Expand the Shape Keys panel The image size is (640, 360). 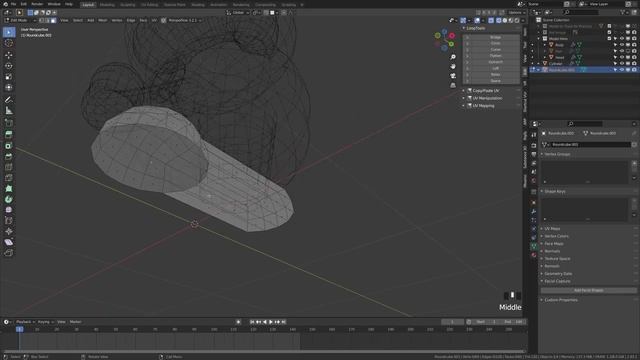tap(555, 191)
